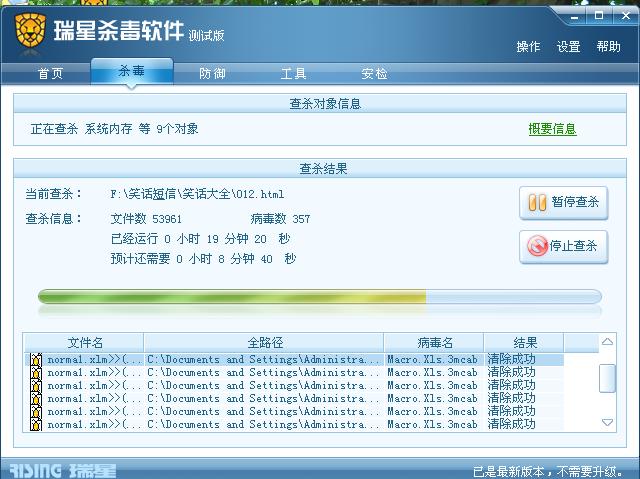Image resolution: width=640 pixels, height=479 pixels.
Task: Click the 文件数 53961 value
Action: point(146,219)
